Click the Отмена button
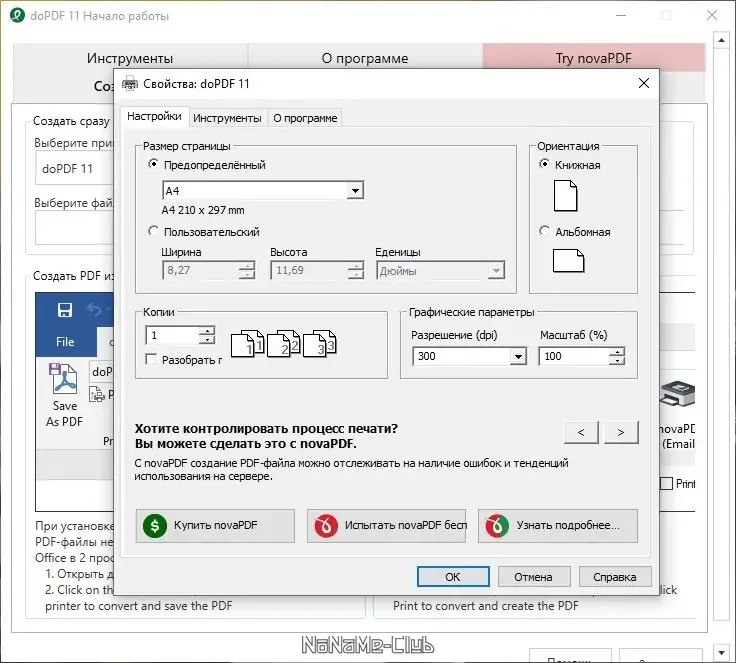The width and height of the screenshot is (736, 663). click(x=534, y=577)
